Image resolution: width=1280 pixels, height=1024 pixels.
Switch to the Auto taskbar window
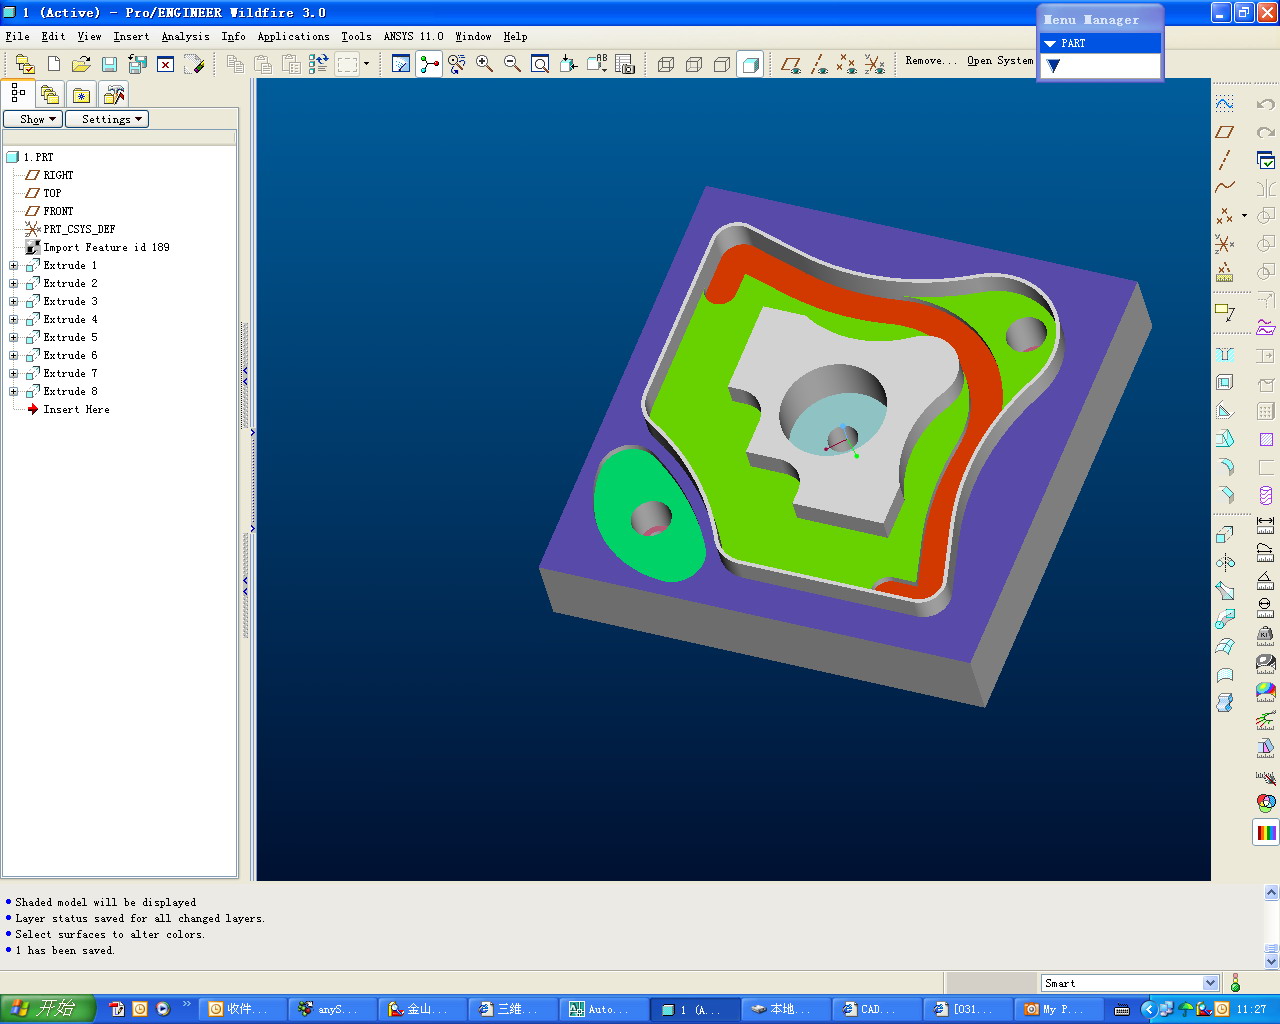602,1009
